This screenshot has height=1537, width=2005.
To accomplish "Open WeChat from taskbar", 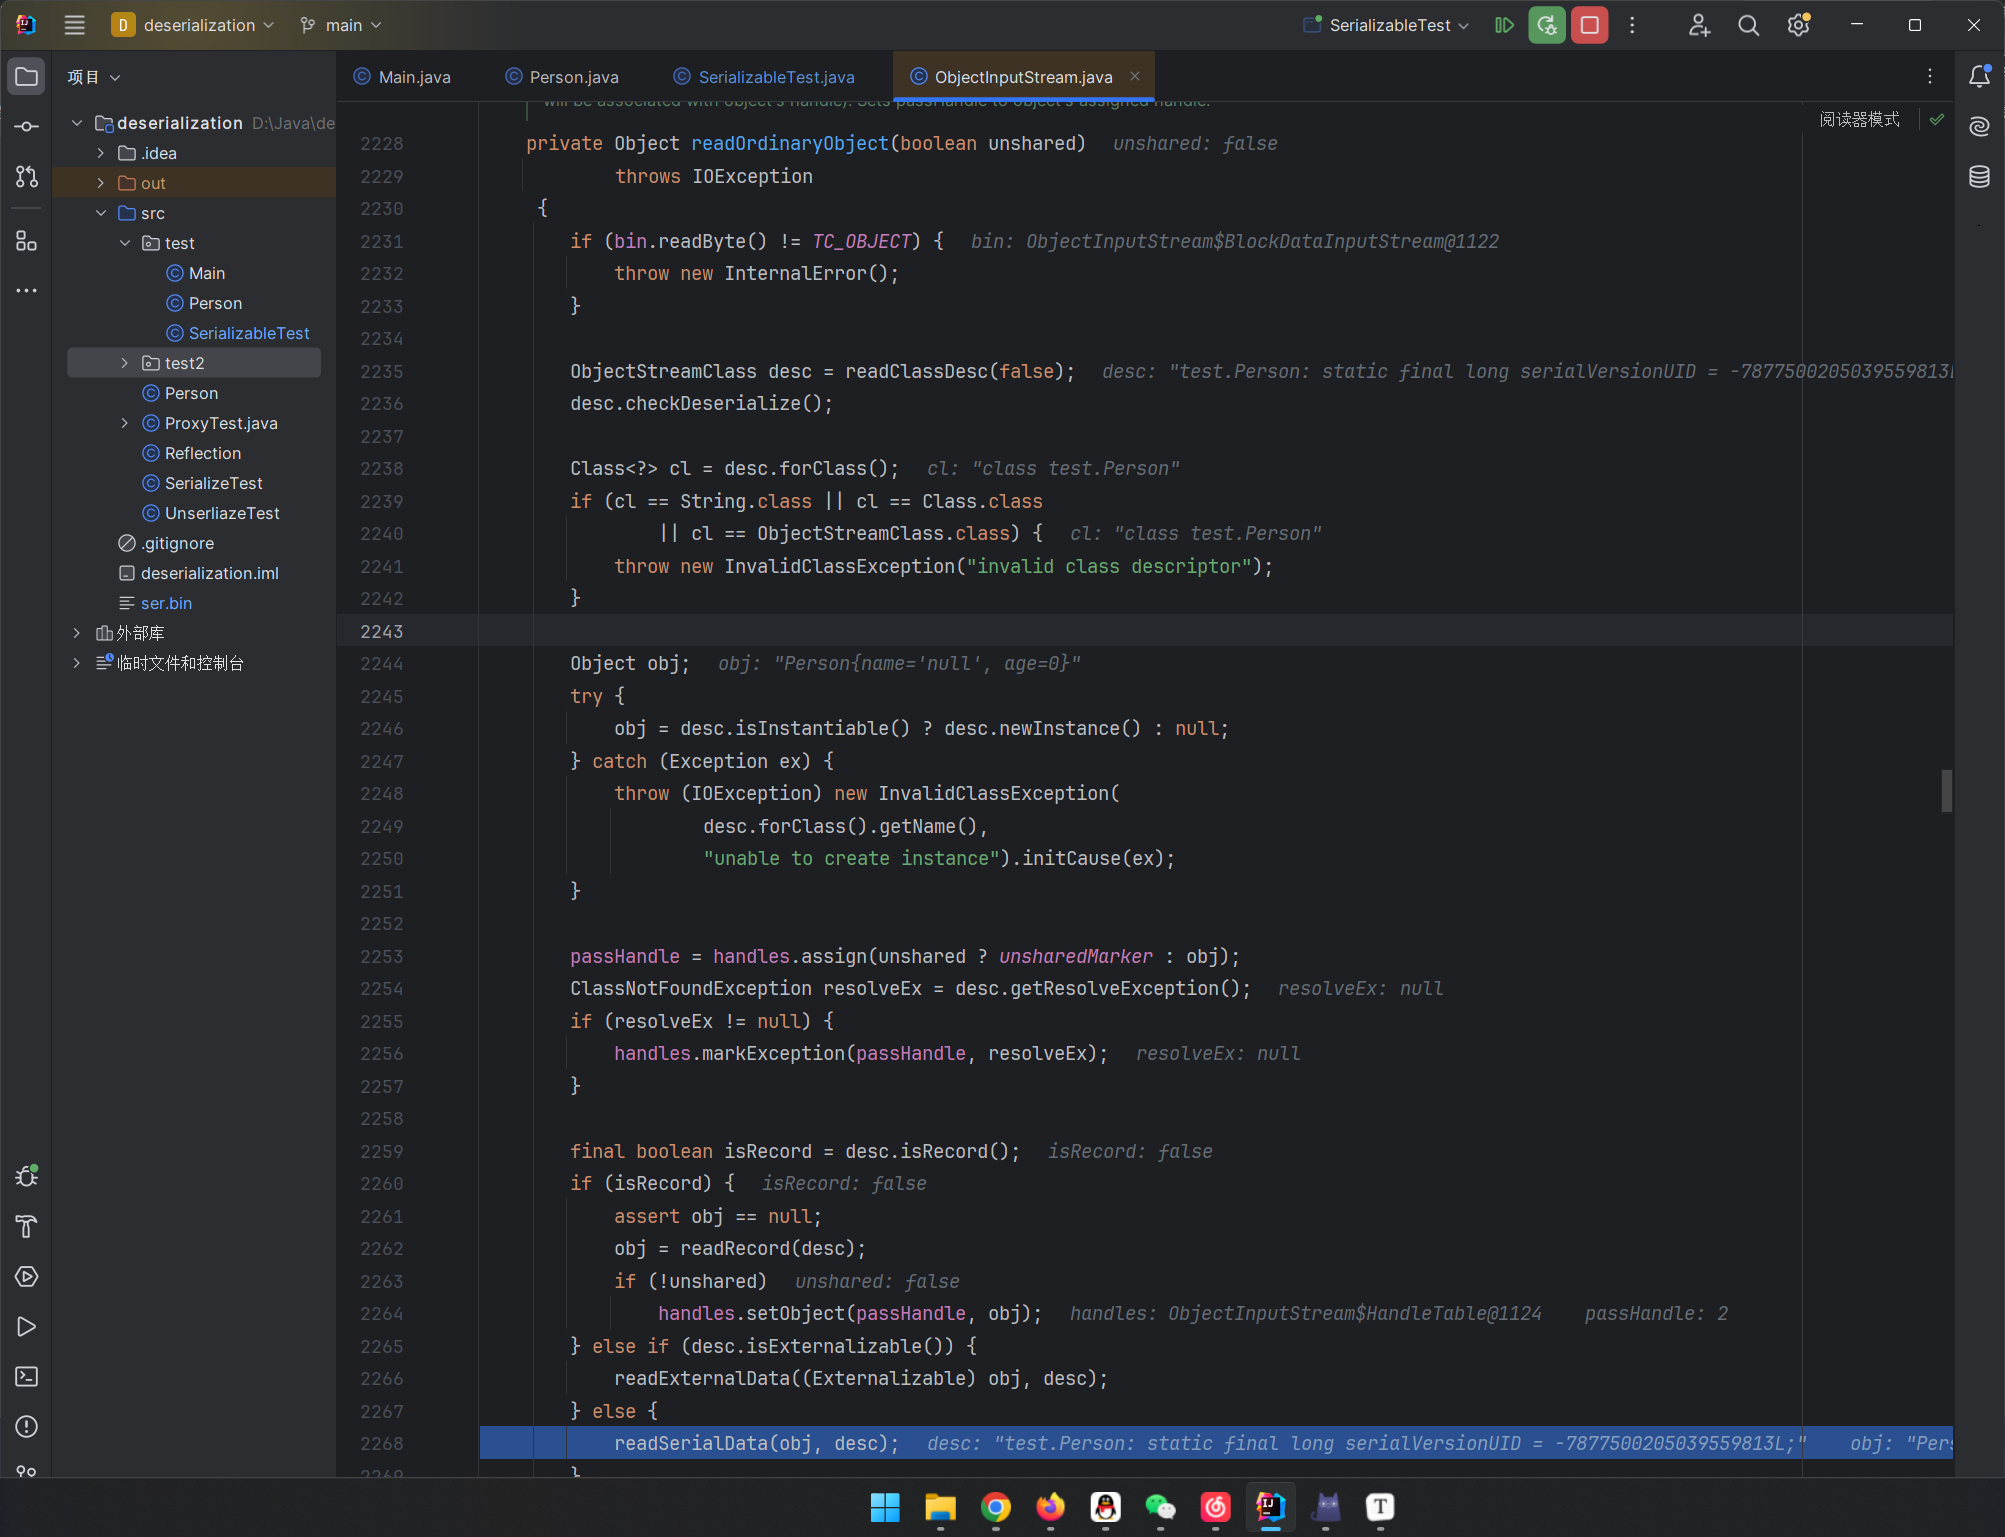I will 1160,1507.
